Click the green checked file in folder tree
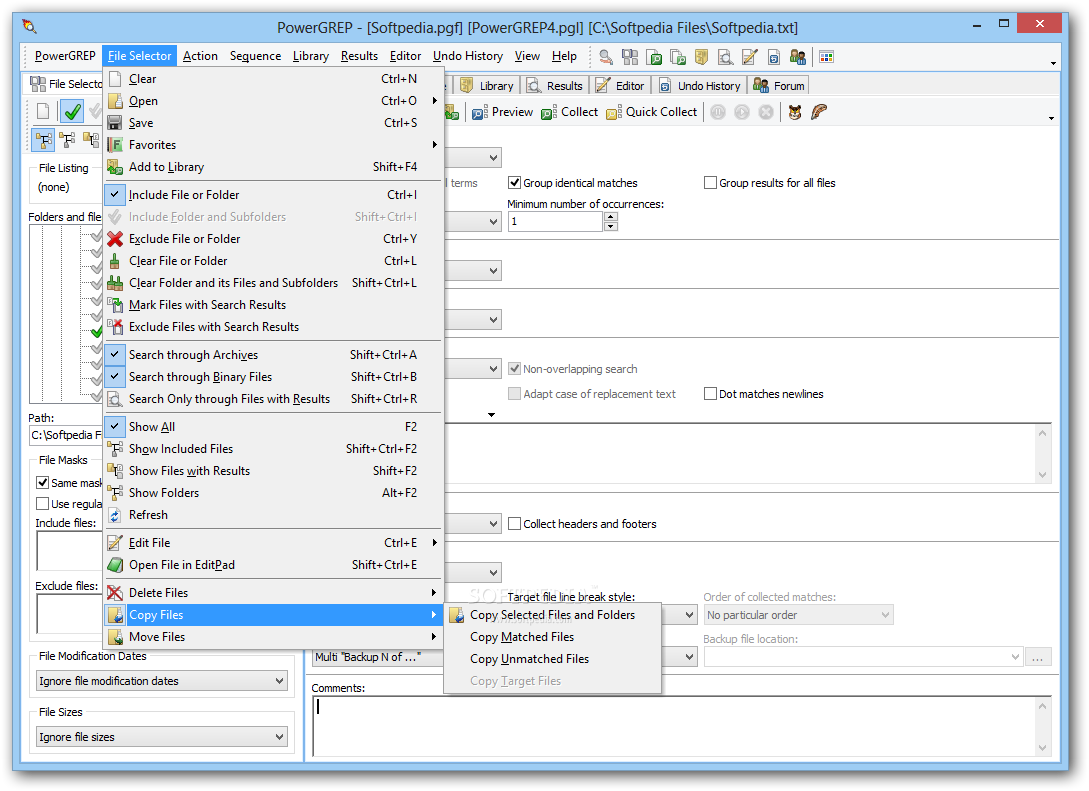The width and height of the screenshot is (1089, 791). click(97, 331)
